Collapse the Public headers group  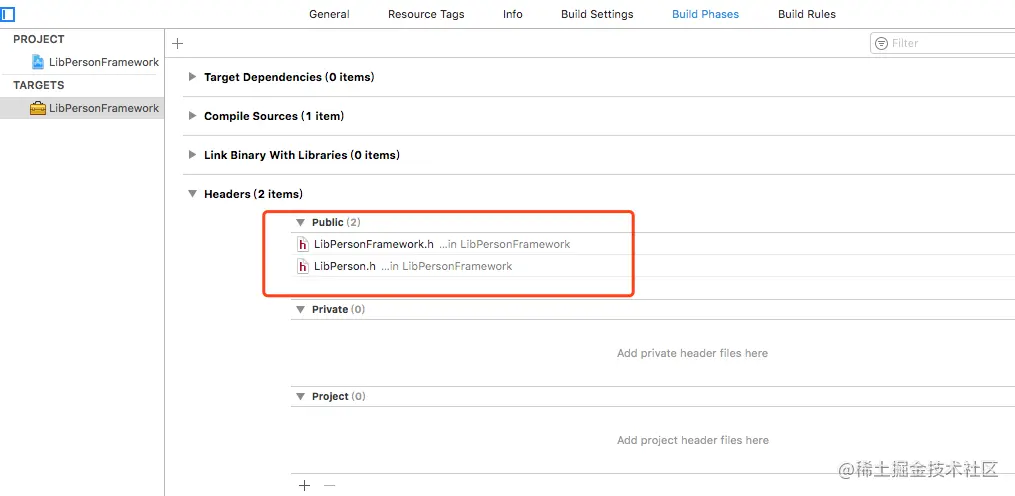tap(300, 222)
